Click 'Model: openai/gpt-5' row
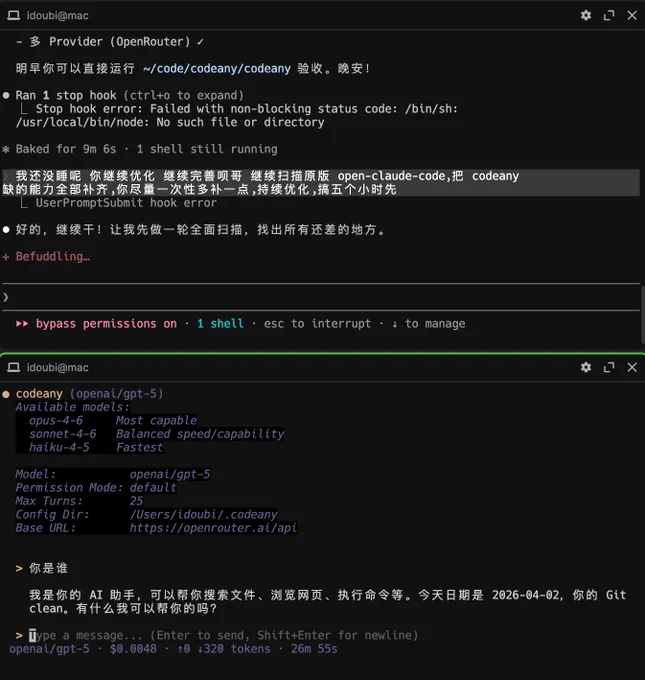Image resolution: width=645 pixels, height=680 pixels. (x=113, y=474)
